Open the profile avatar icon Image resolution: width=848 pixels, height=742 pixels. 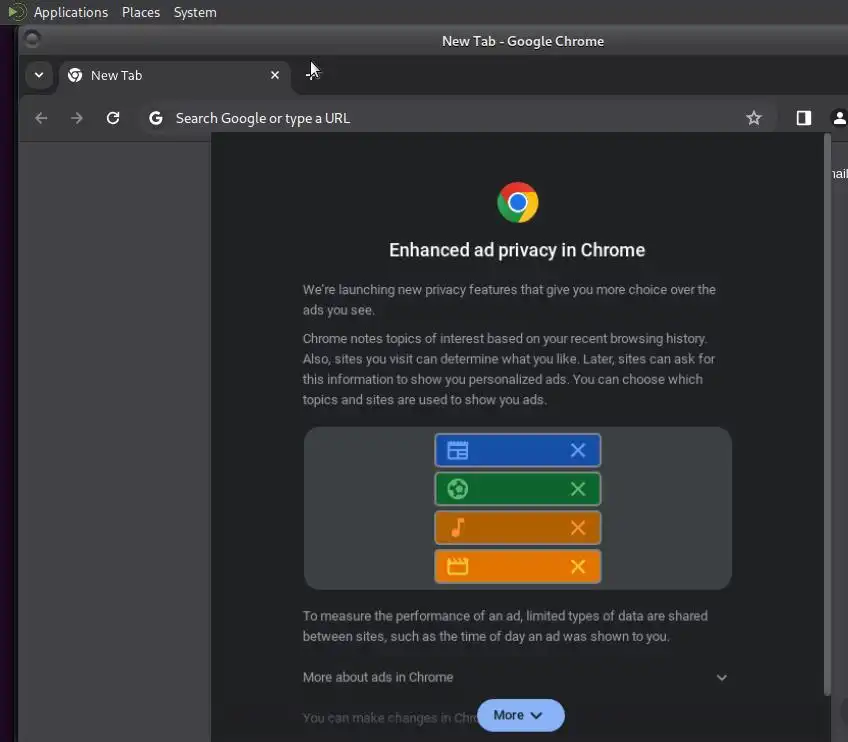click(839, 118)
